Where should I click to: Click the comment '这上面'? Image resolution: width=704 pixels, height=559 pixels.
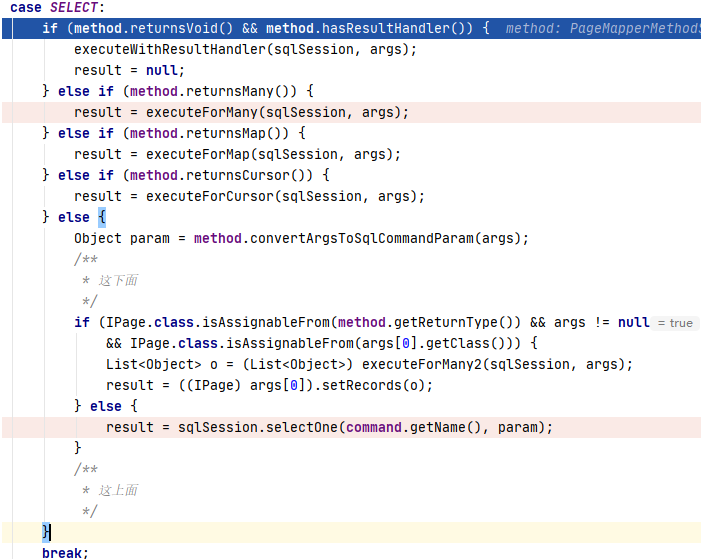pos(118,490)
